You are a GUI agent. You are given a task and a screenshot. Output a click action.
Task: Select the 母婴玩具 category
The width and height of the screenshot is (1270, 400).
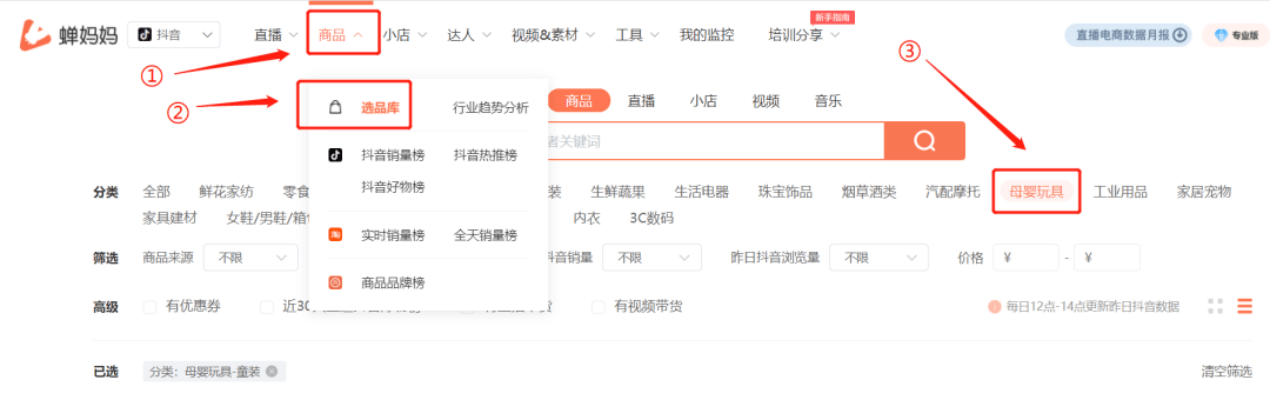[x=1036, y=192]
